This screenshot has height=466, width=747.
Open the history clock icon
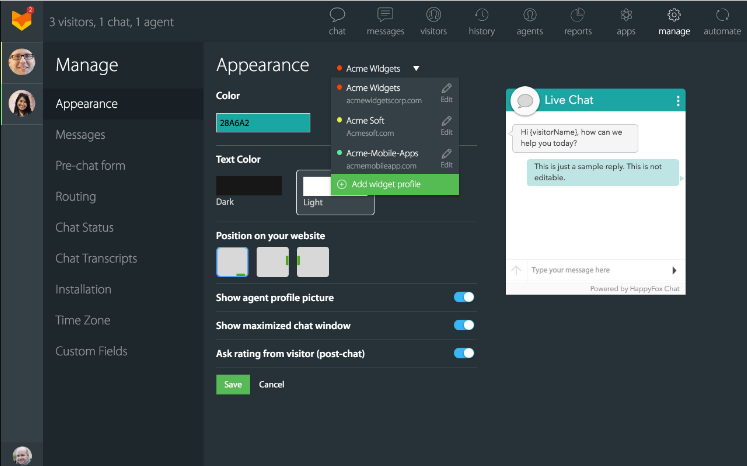pos(482,15)
